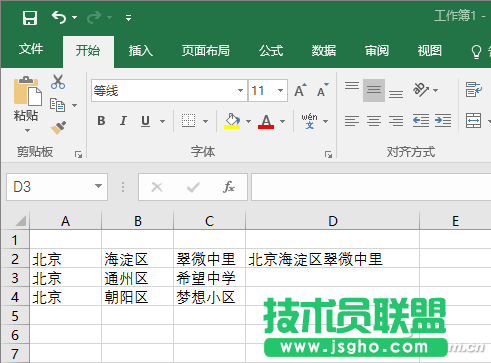Select cell D2 containing 北京海淀区翠微中里
This screenshot has height=363, width=491.
[332, 258]
